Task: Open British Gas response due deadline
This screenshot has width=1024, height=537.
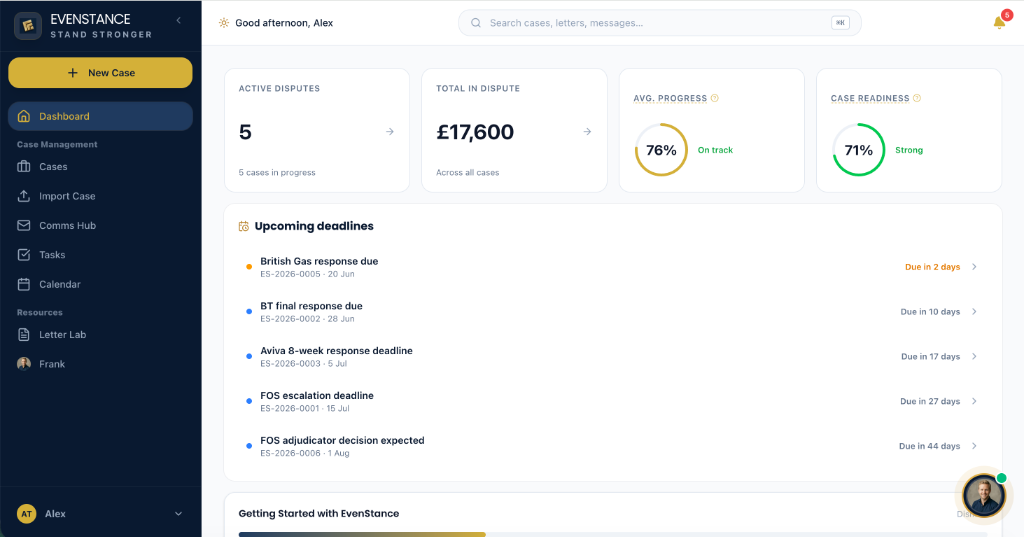Action: tap(613, 267)
